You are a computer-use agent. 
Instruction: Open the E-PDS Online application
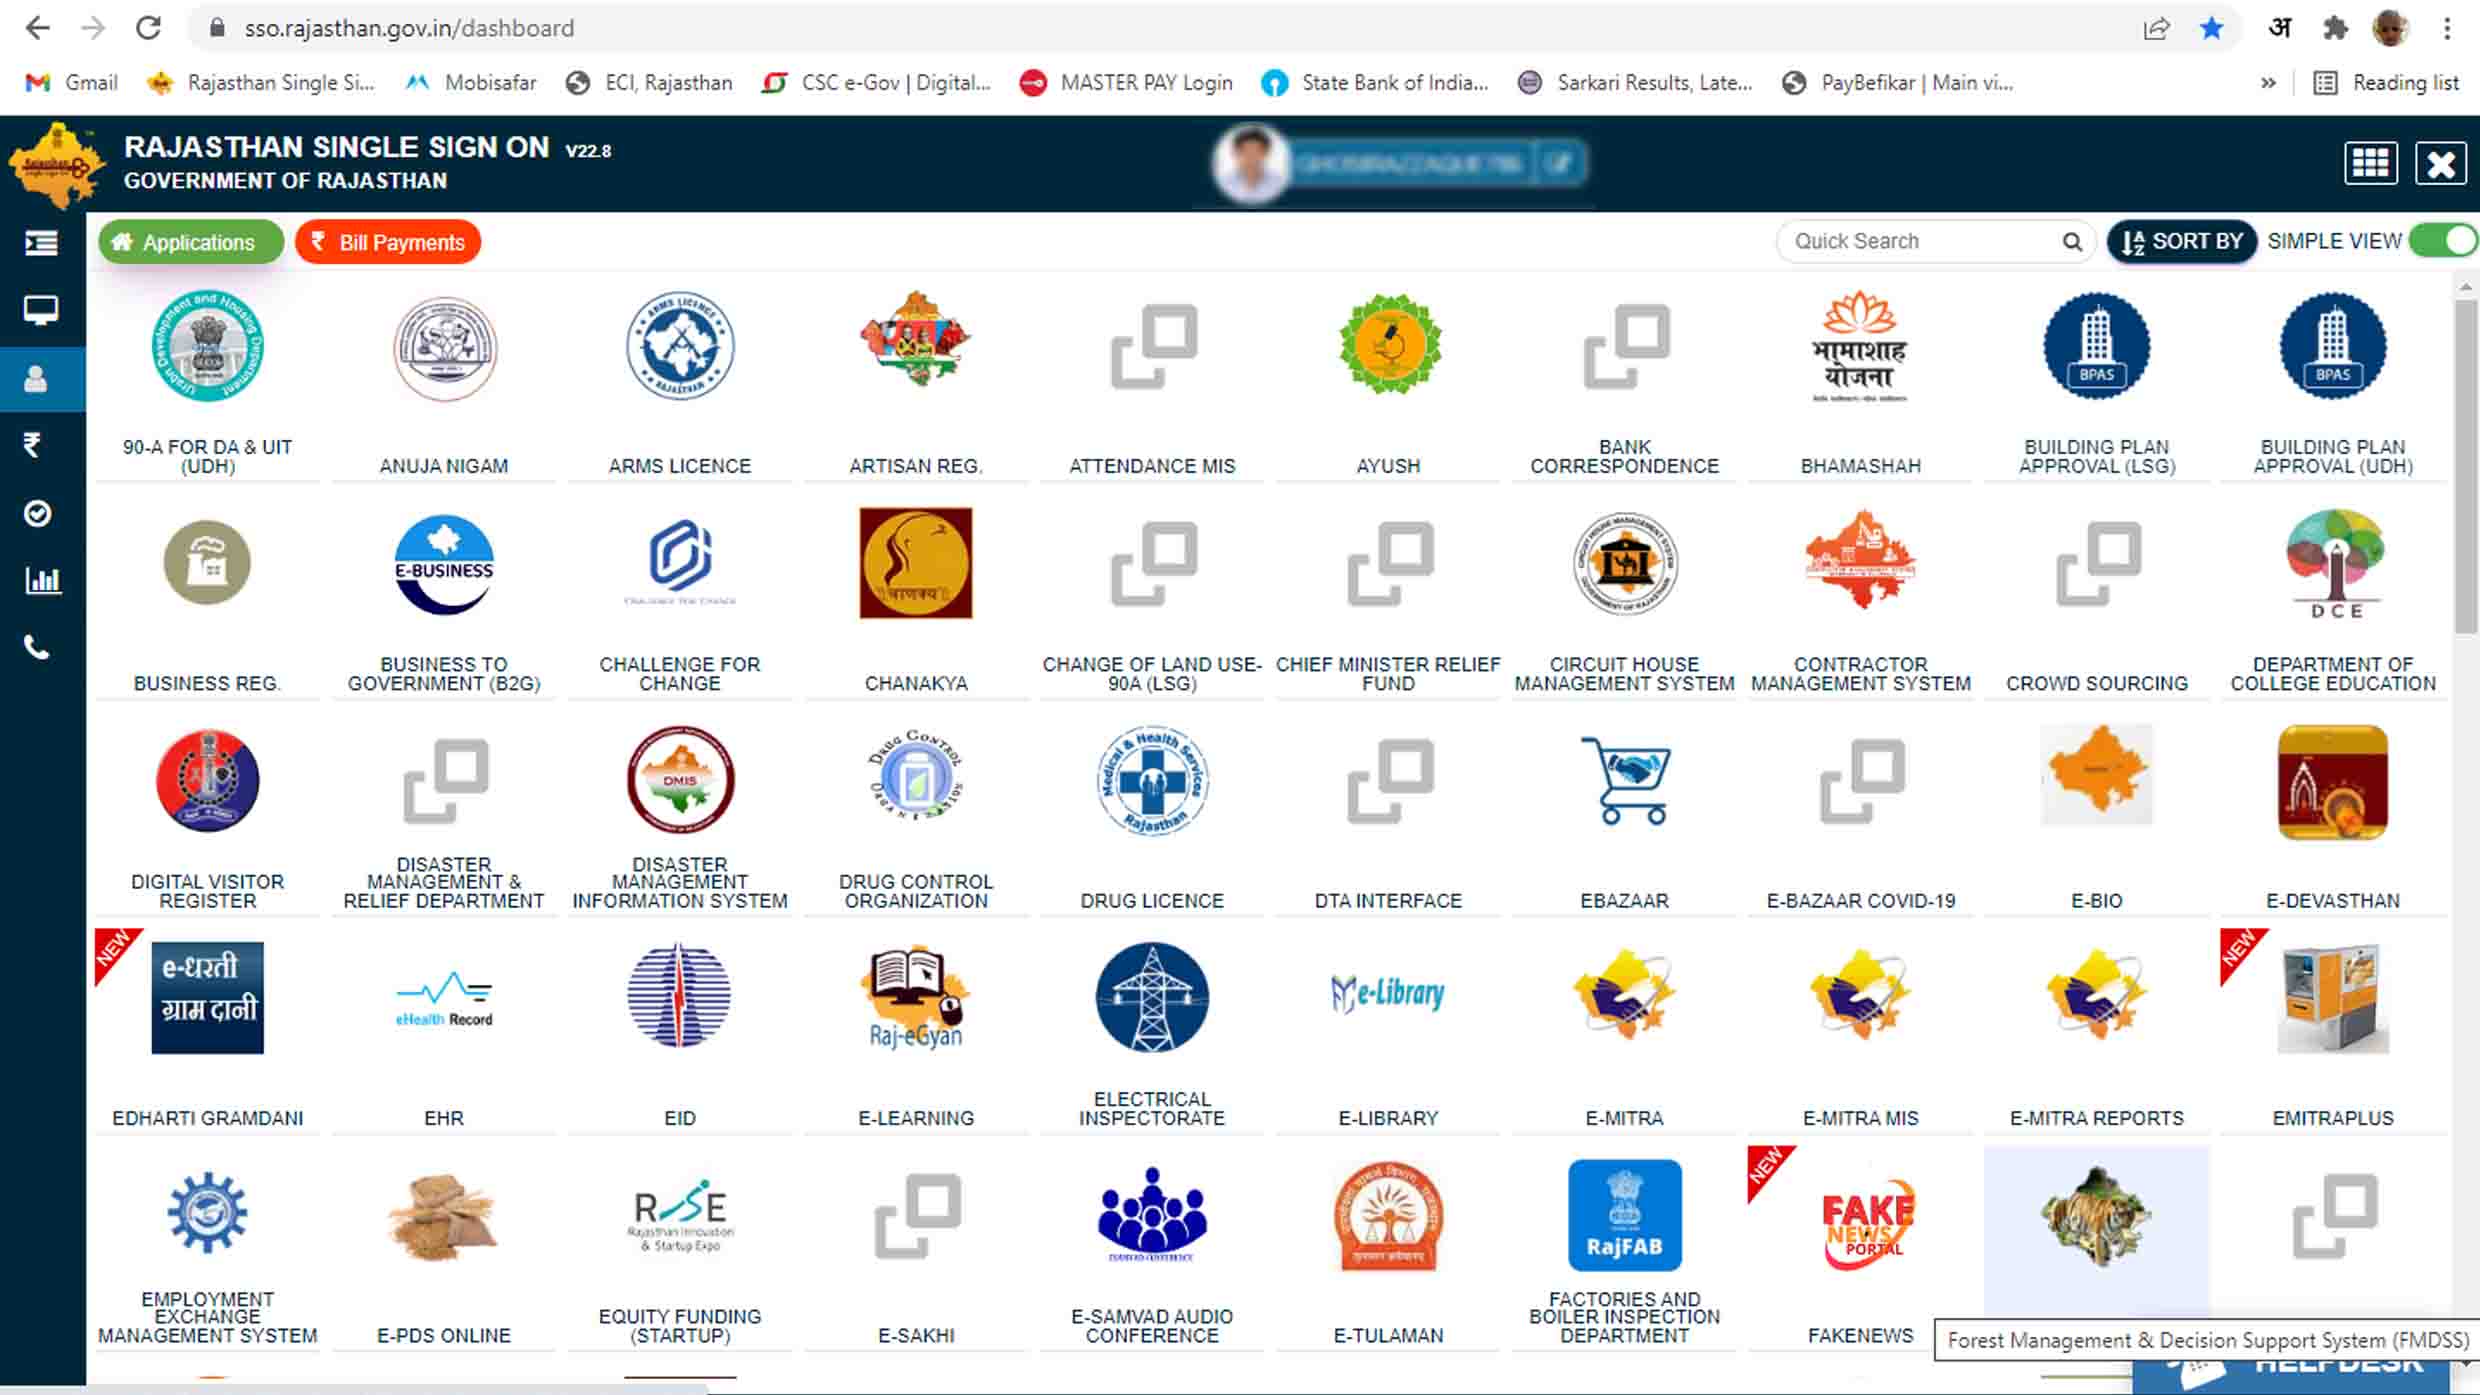coord(444,1217)
